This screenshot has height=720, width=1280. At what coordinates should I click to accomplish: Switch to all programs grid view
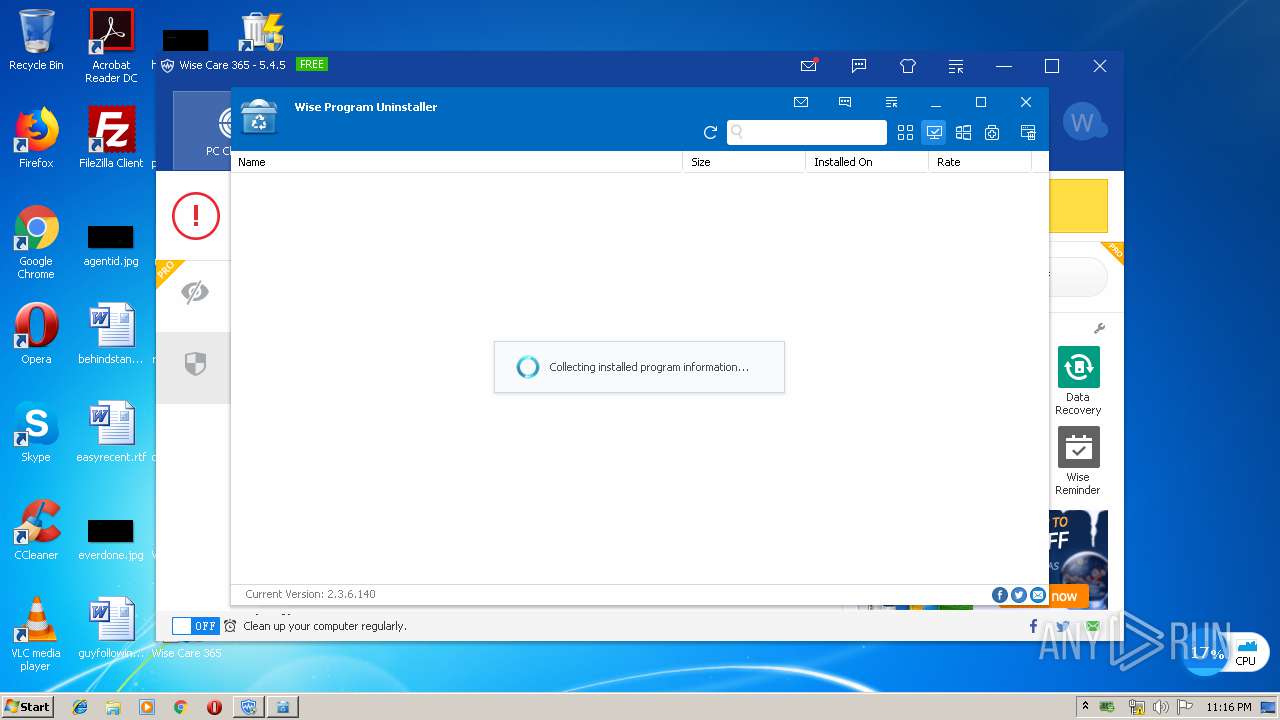(905, 132)
